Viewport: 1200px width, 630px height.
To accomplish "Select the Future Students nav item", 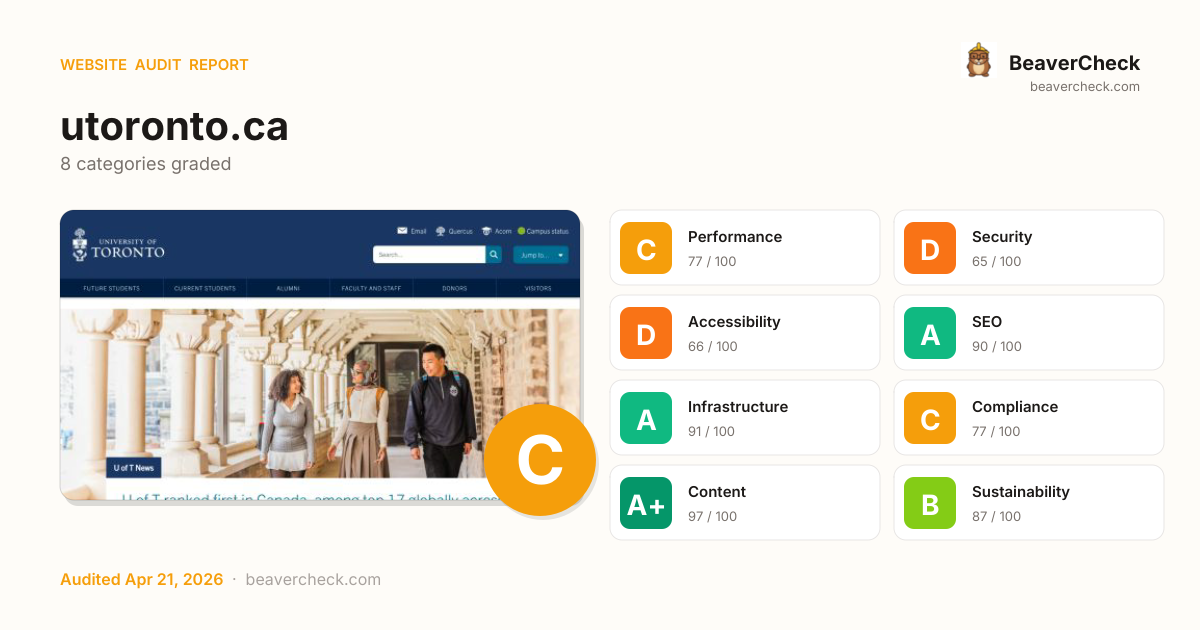I will tap(111, 288).
